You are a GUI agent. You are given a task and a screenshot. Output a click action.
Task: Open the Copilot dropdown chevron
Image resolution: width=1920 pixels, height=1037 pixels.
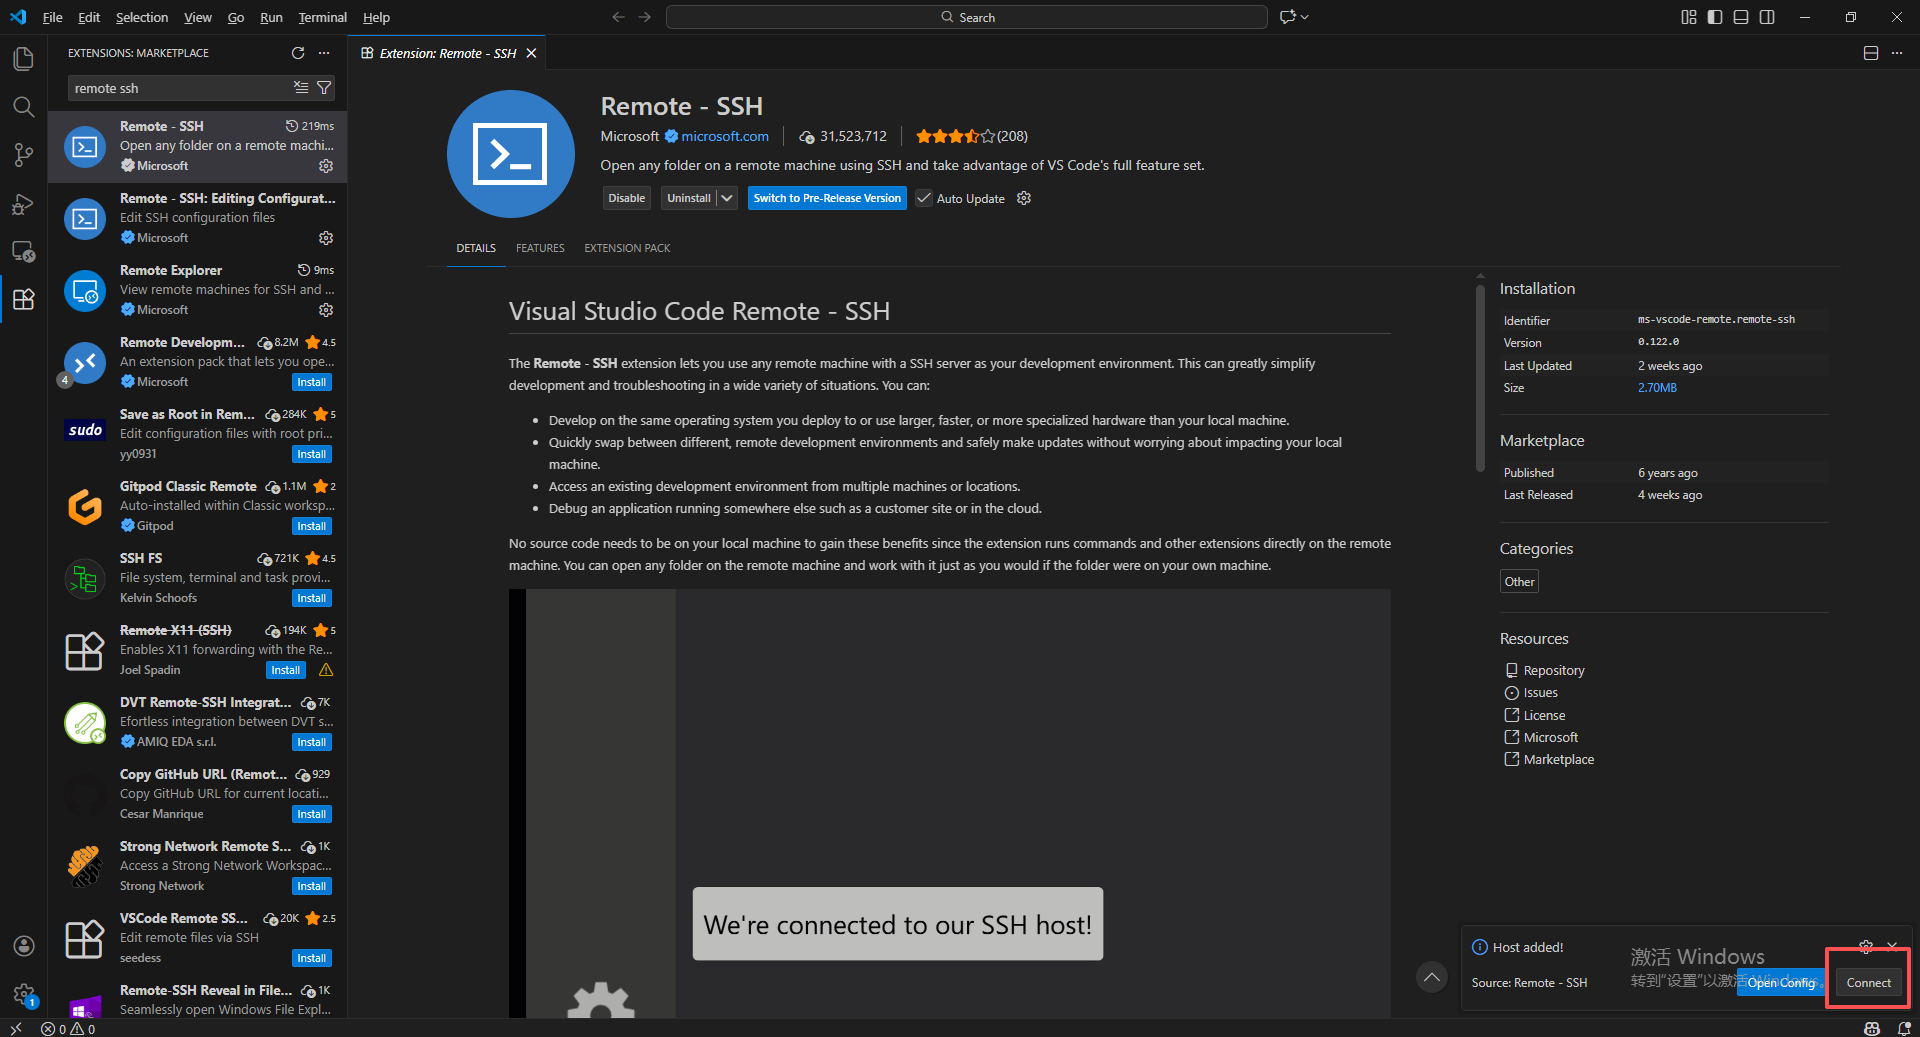pyautogui.click(x=1304, y=17)
